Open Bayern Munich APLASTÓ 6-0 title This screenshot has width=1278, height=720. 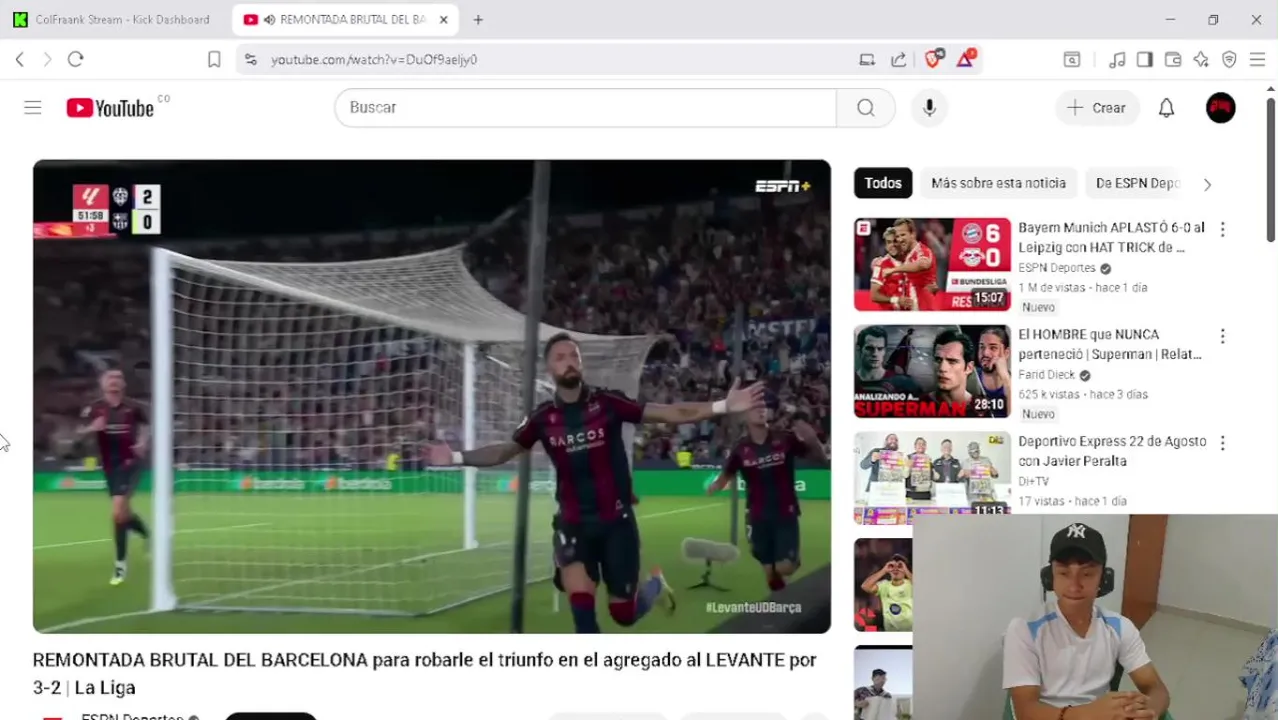(1111, 237)
